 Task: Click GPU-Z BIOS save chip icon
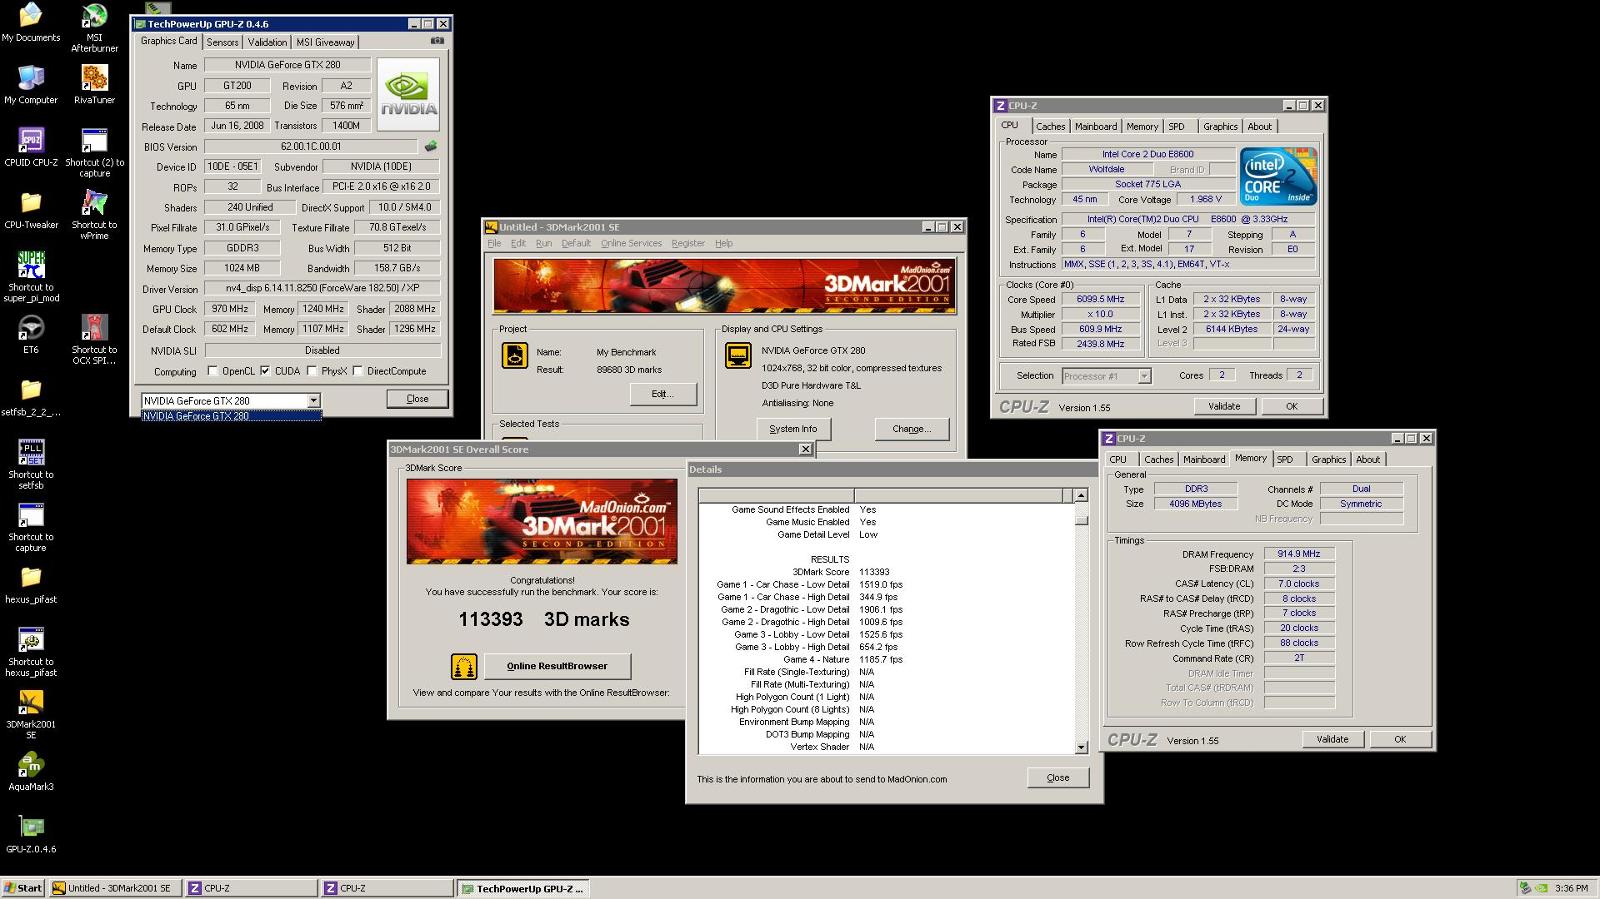pos(431,146)
